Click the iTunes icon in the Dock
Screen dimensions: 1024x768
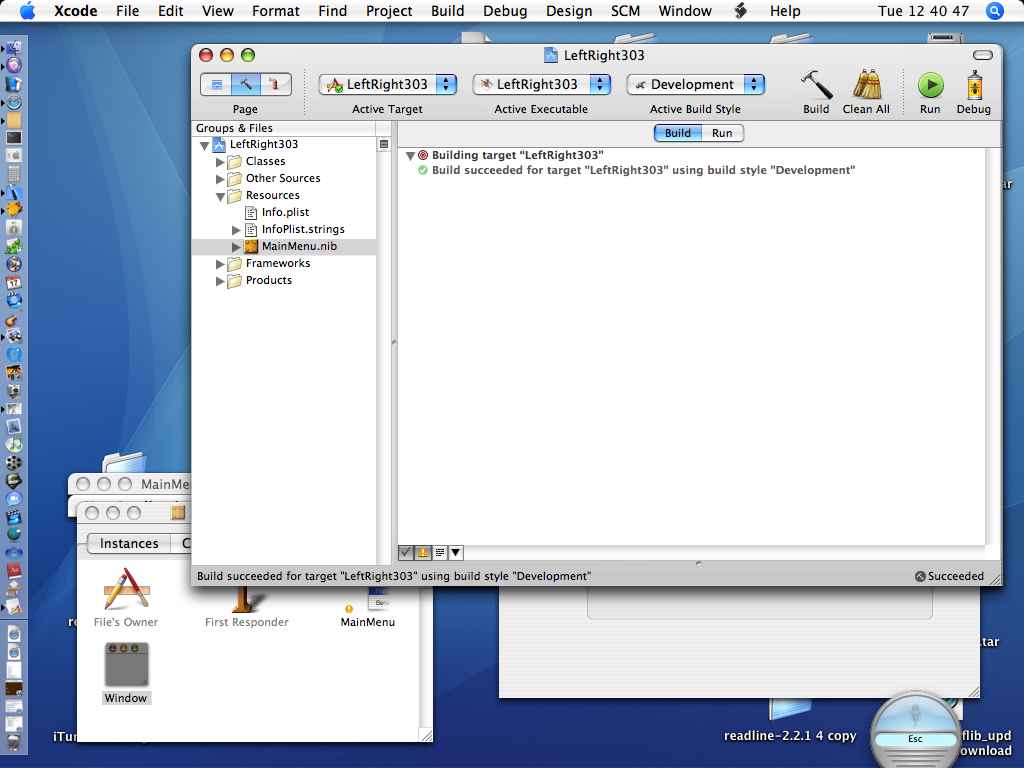14,445
